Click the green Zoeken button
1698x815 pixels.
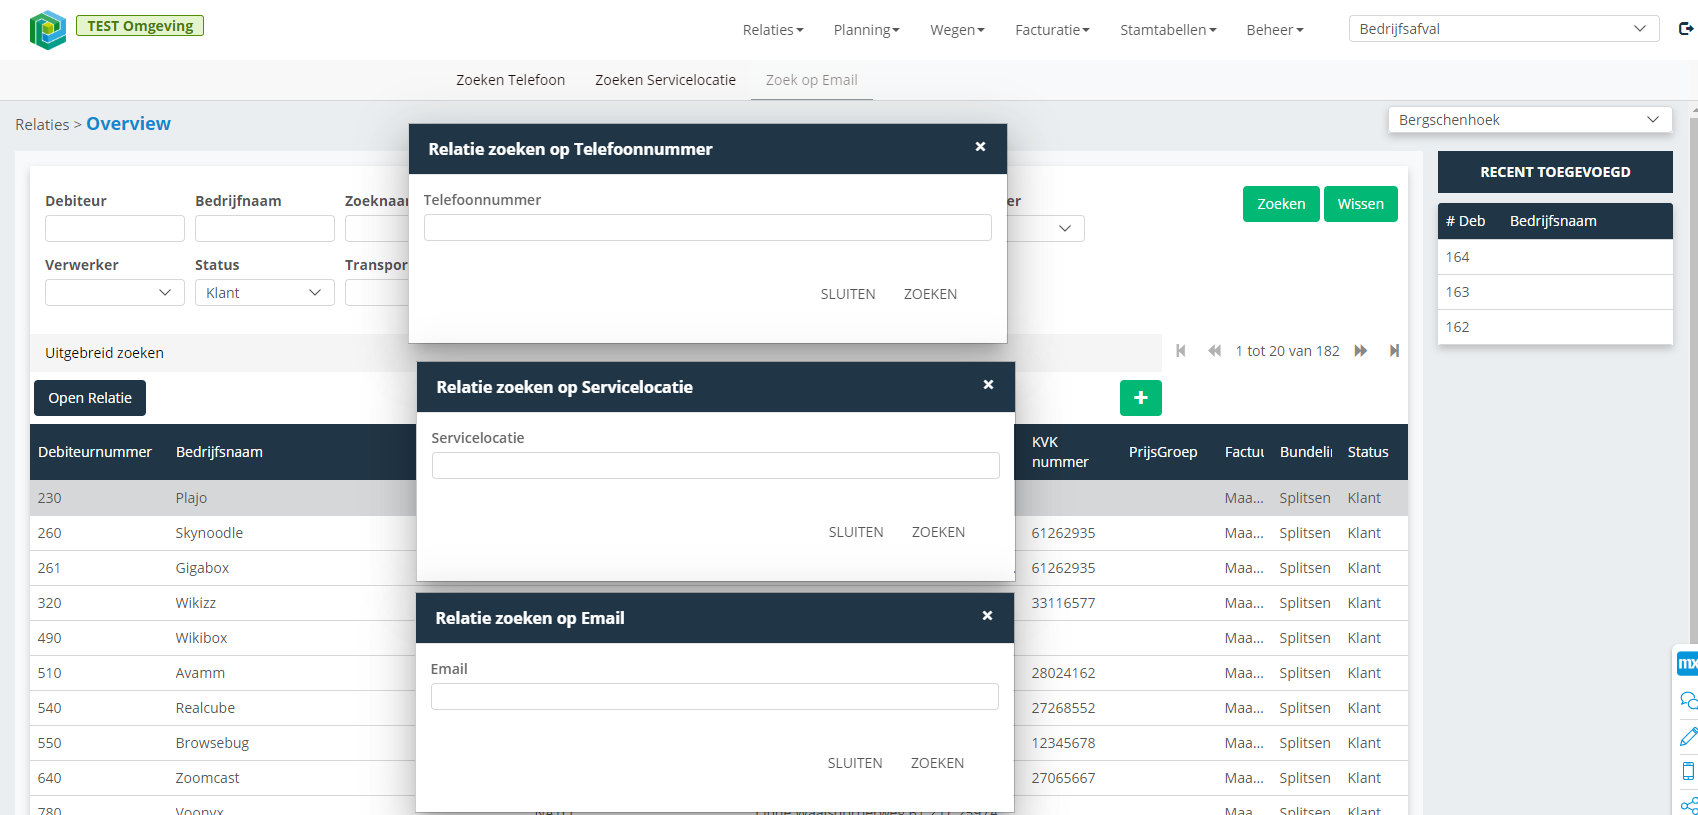tap(1281, 204)
